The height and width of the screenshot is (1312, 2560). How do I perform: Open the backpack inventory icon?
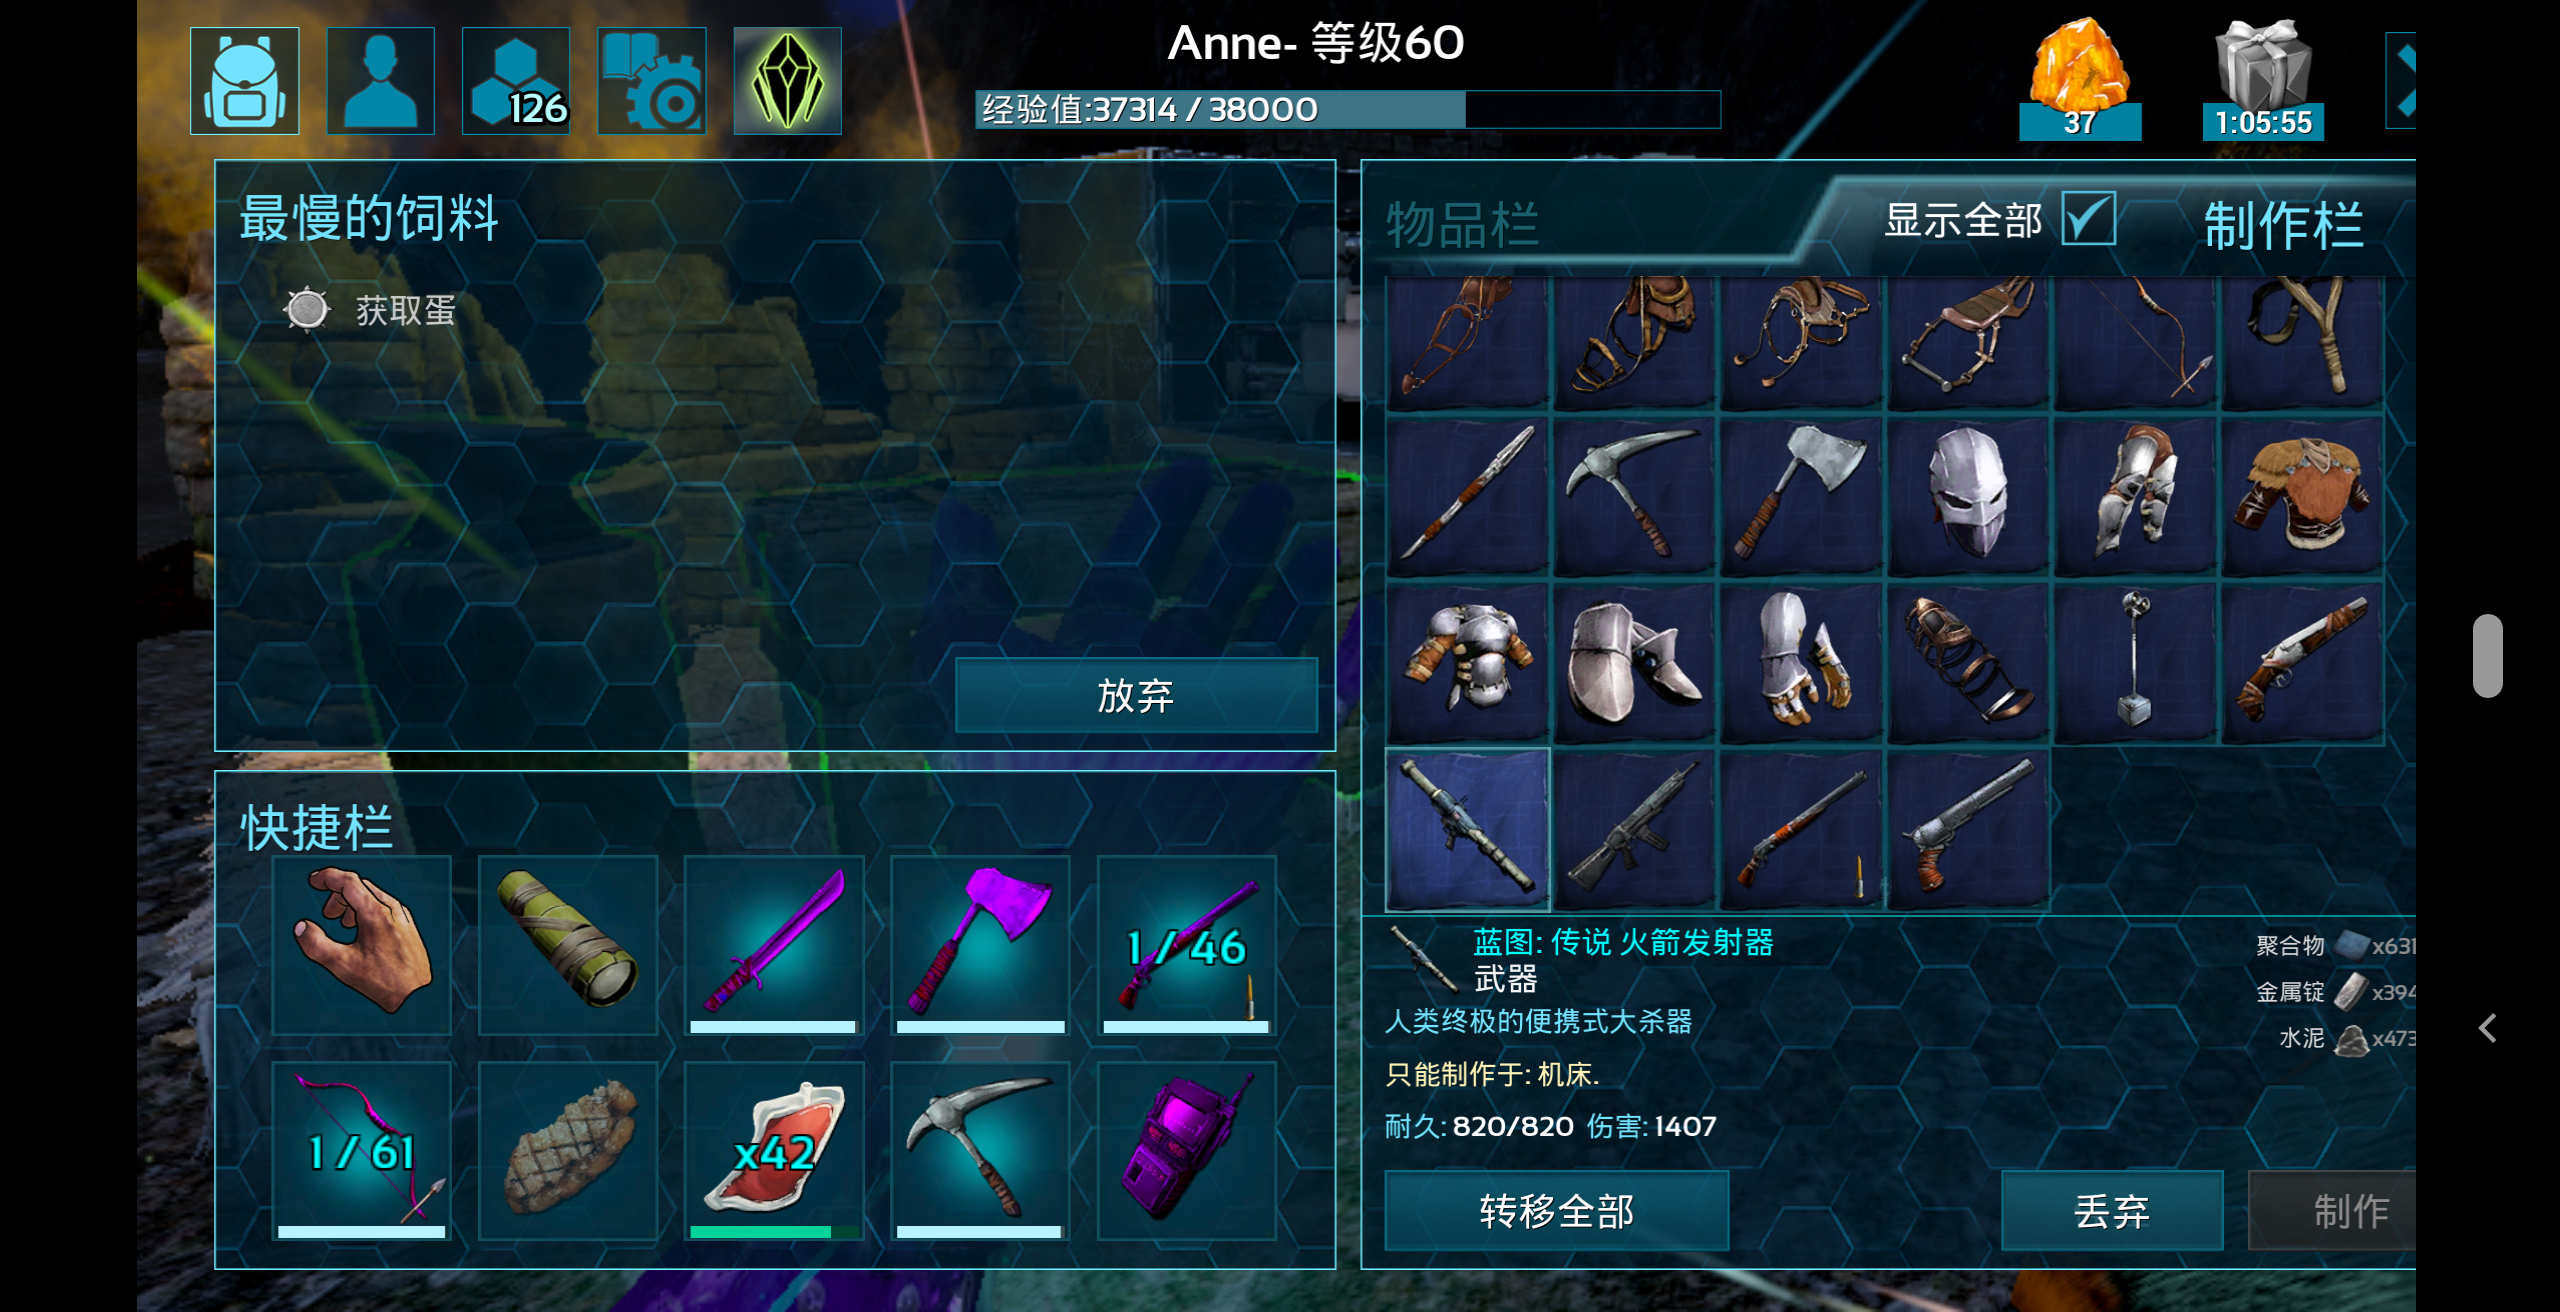click(x=245, y=81)
